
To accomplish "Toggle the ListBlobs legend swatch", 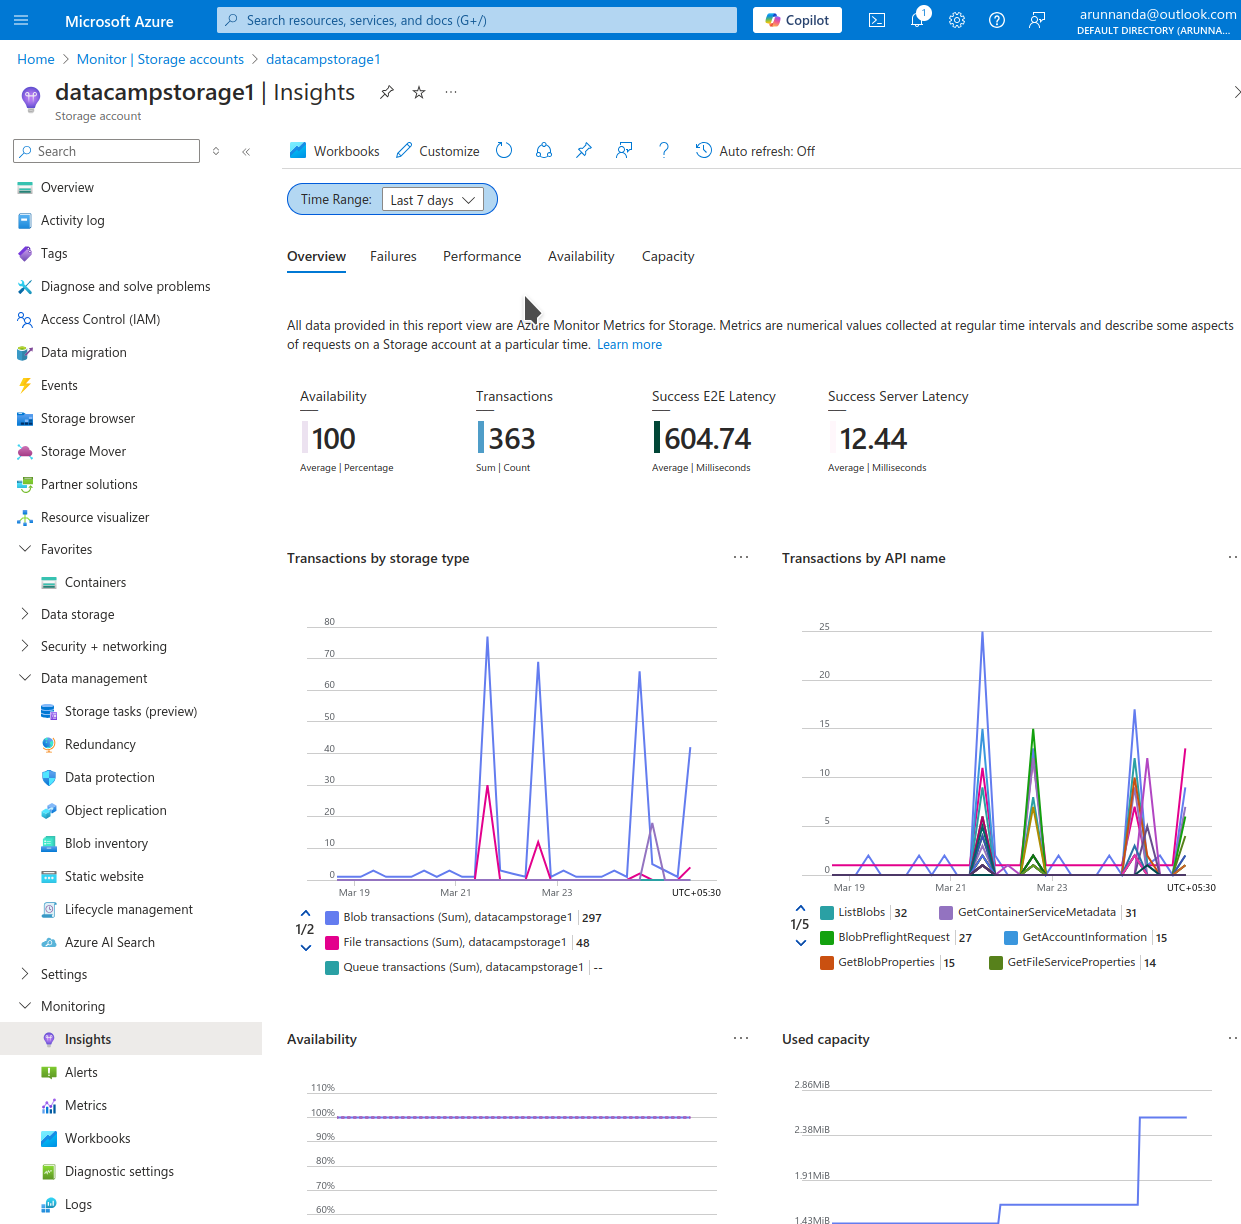I will pos(827,912).
